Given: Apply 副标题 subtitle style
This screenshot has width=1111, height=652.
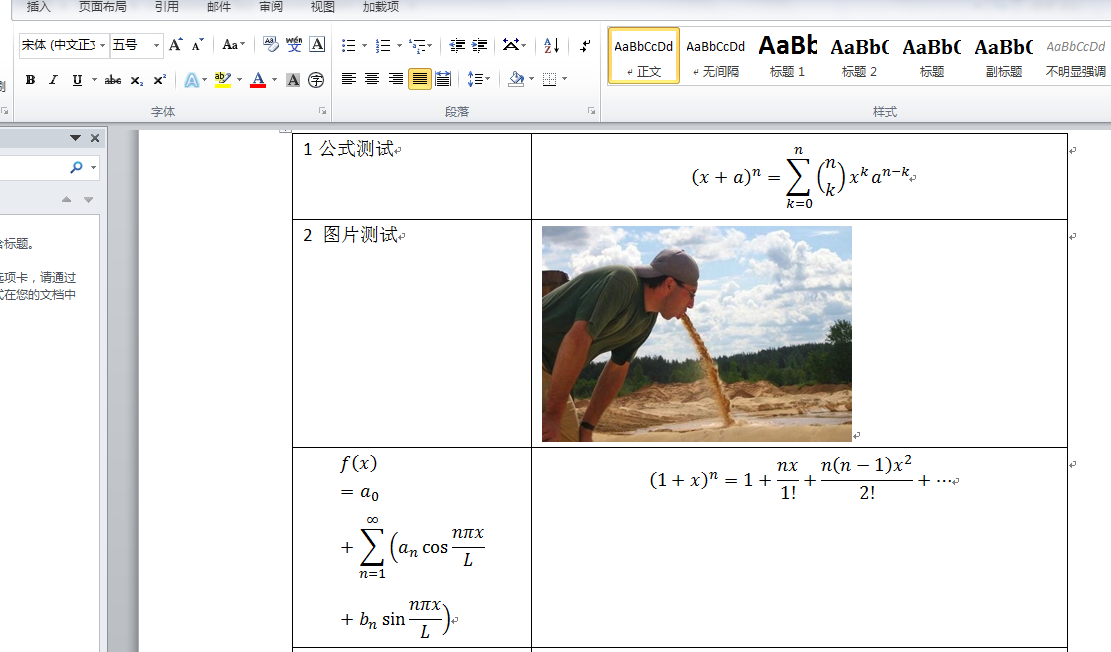Looking at the screenshot, I should coord(1004,56).
